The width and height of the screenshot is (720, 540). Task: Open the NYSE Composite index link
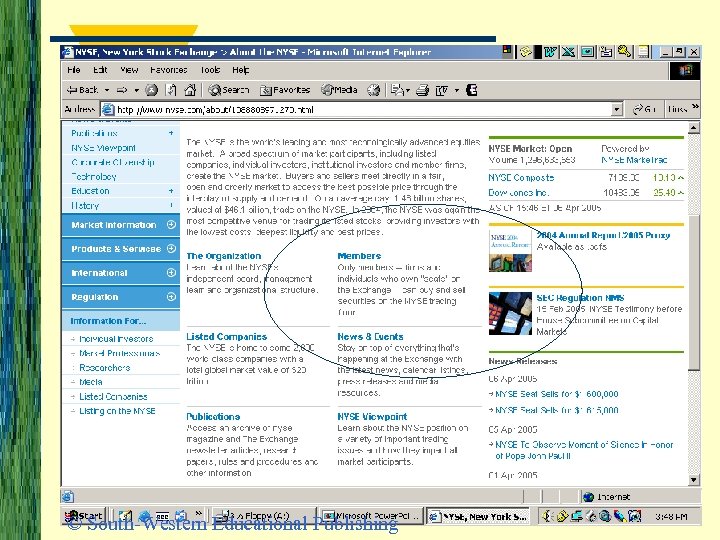[x=521, y=178]
